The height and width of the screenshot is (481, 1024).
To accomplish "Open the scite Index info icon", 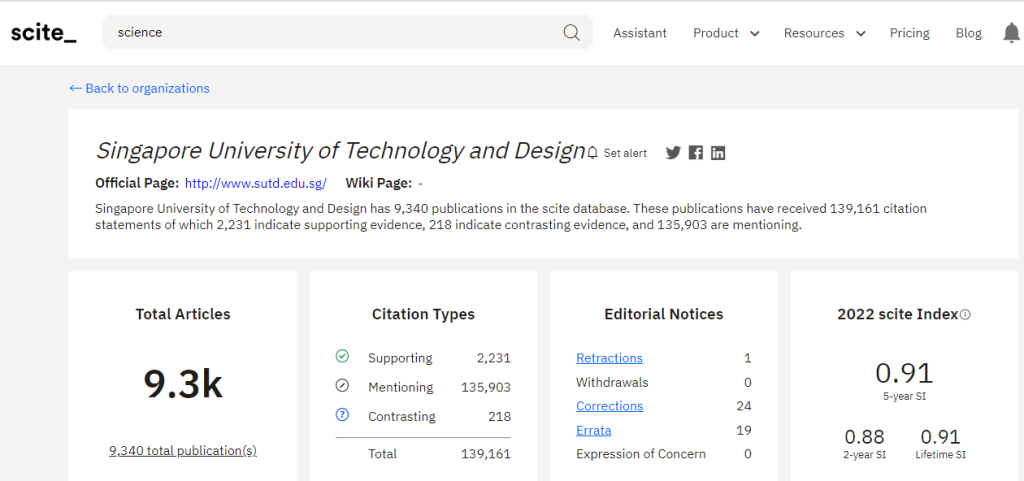I will (x=965, y=315).
